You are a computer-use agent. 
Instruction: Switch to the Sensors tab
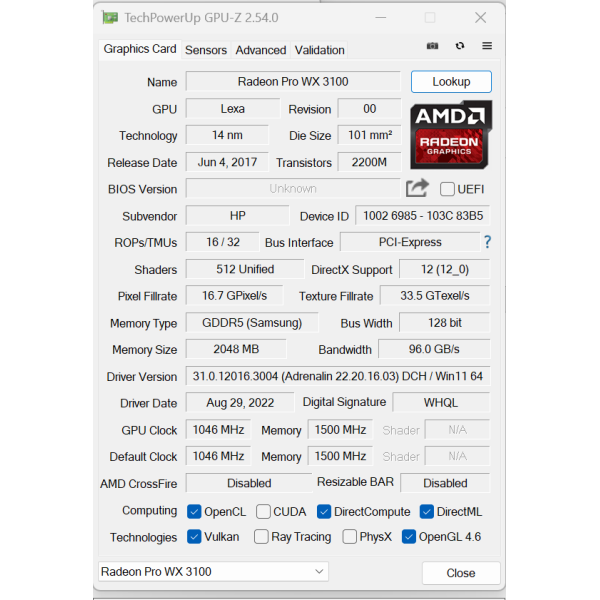coord(206,50)
